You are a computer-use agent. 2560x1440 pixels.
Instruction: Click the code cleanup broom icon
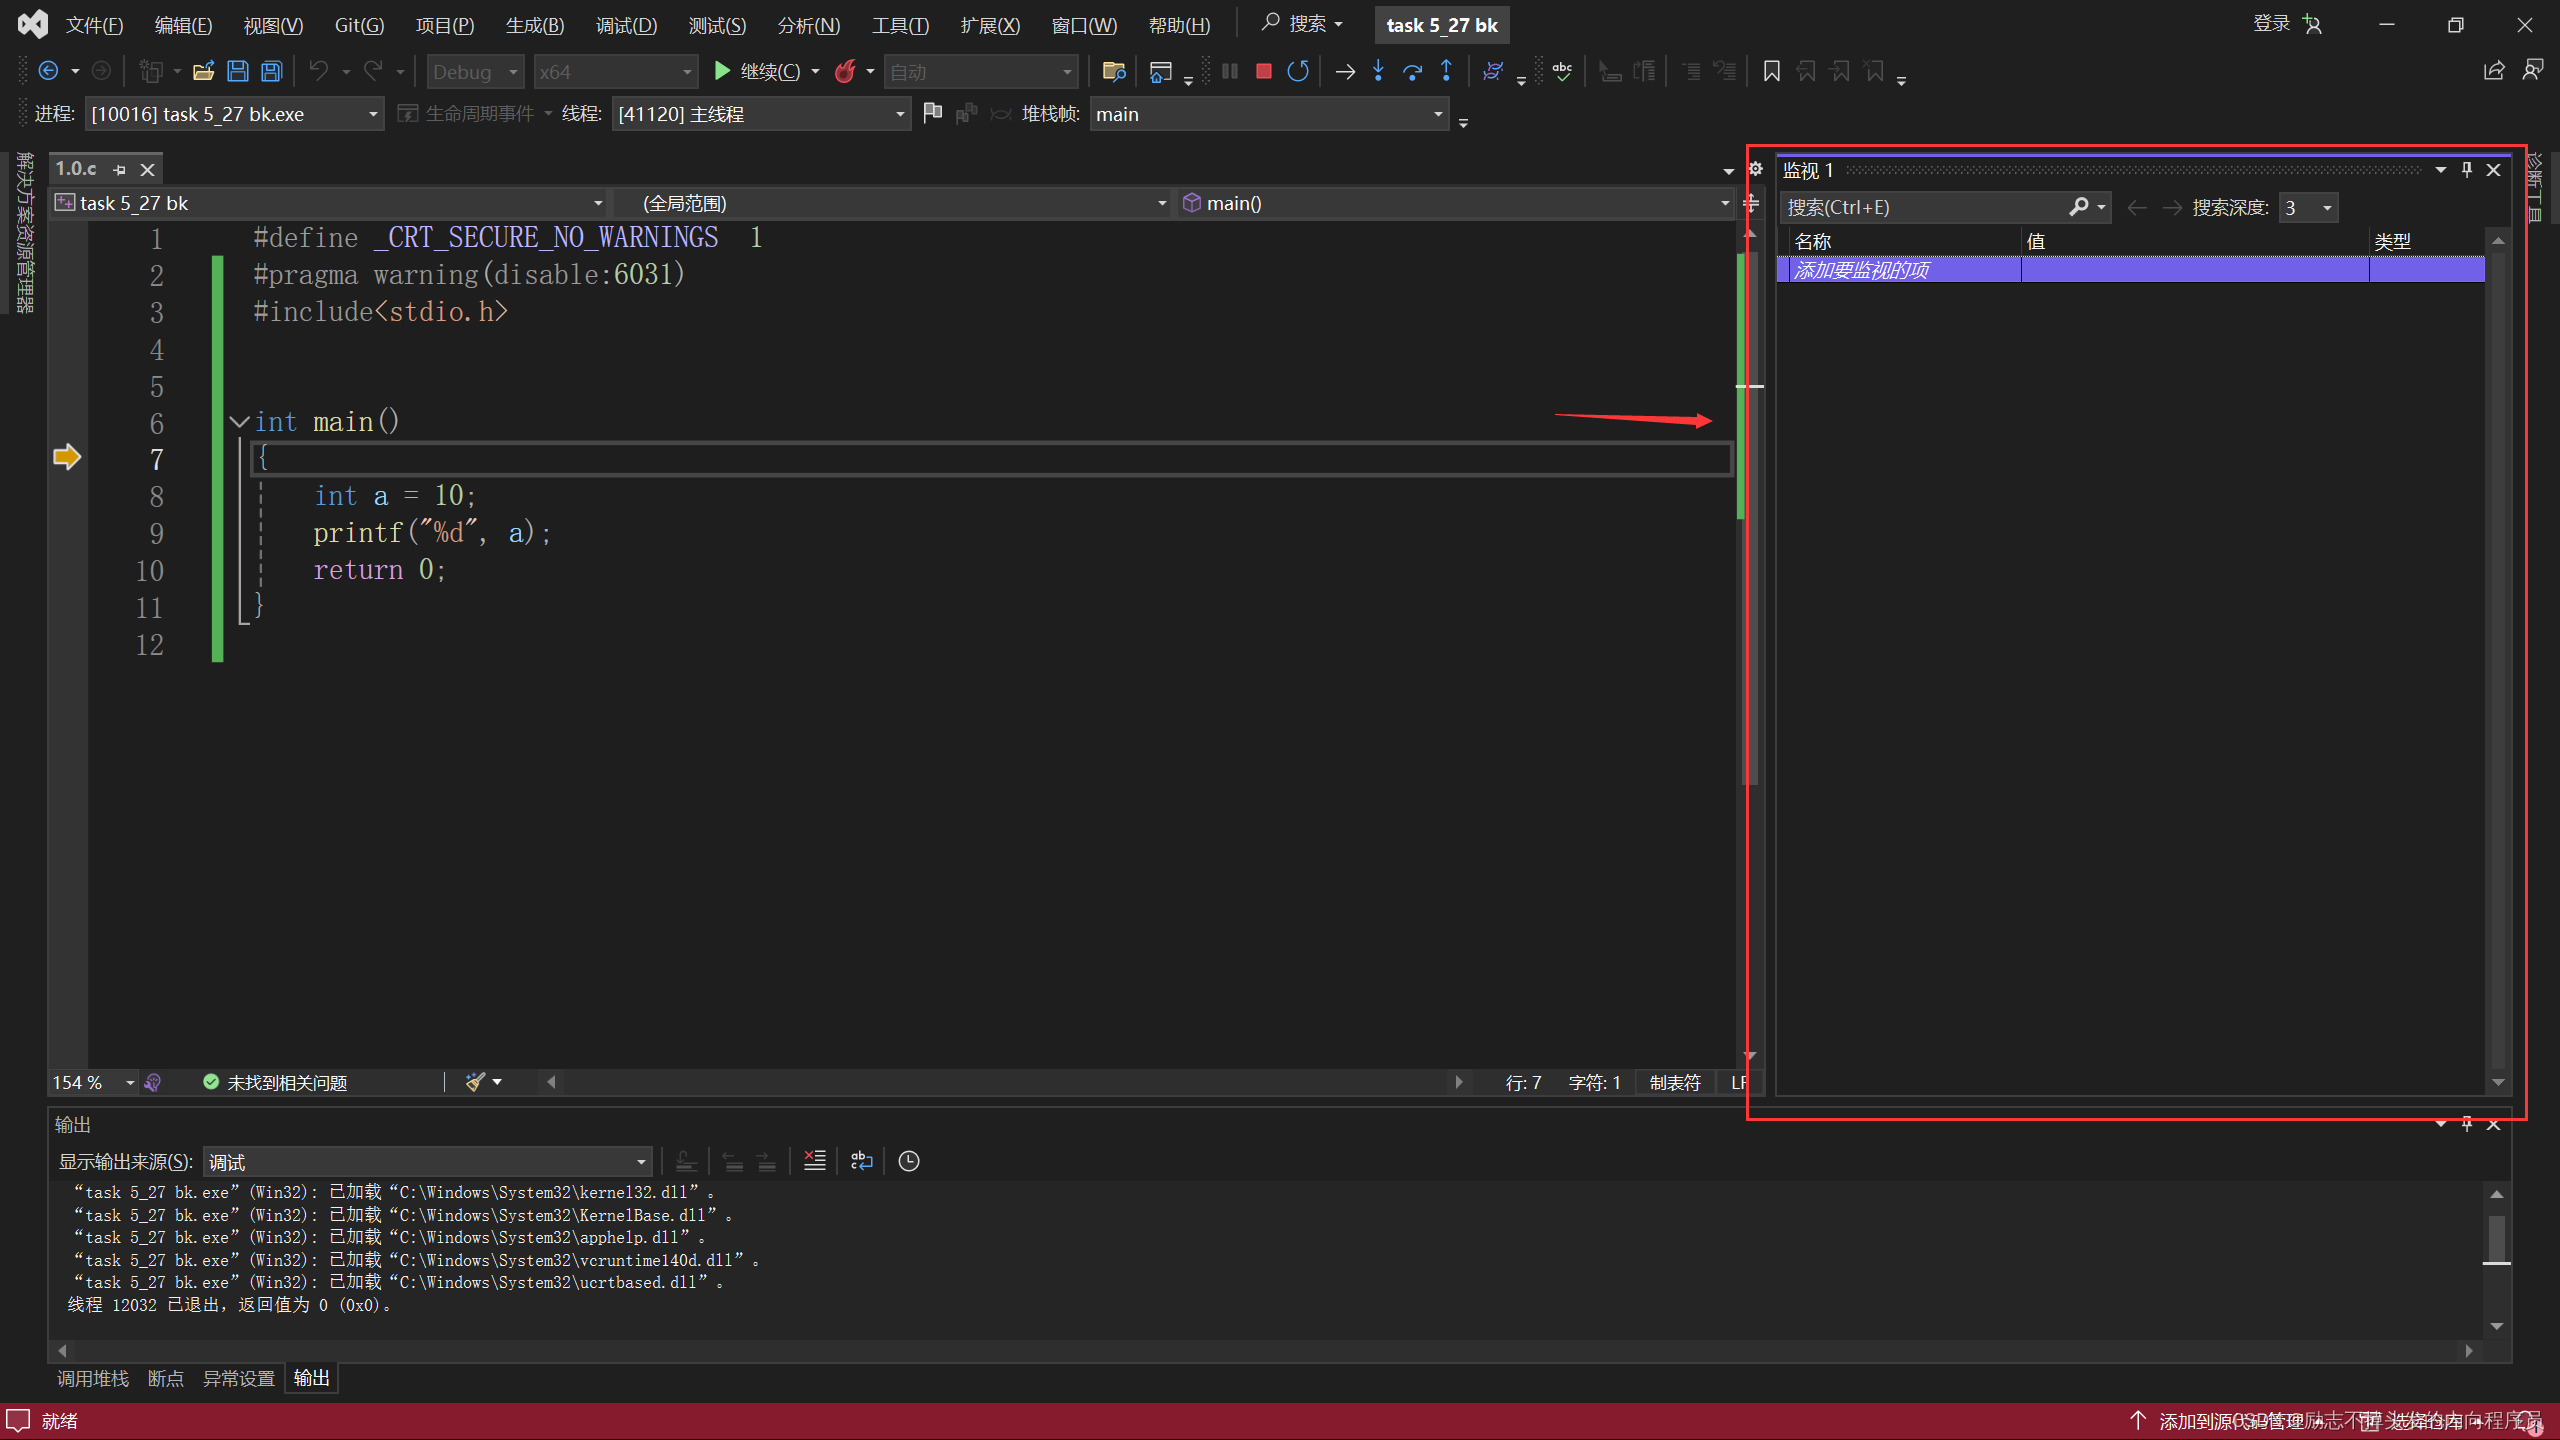[476, 1082]
